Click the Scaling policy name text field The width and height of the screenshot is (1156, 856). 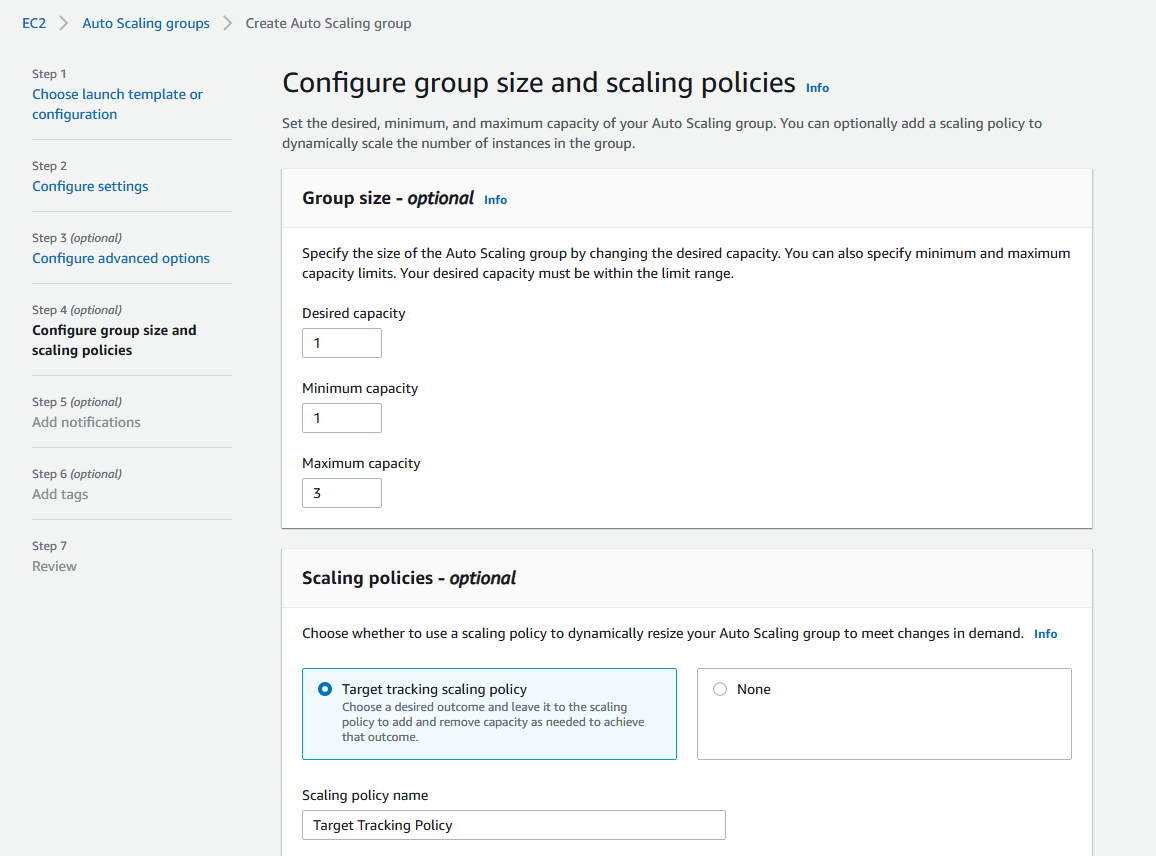(513, 825)
